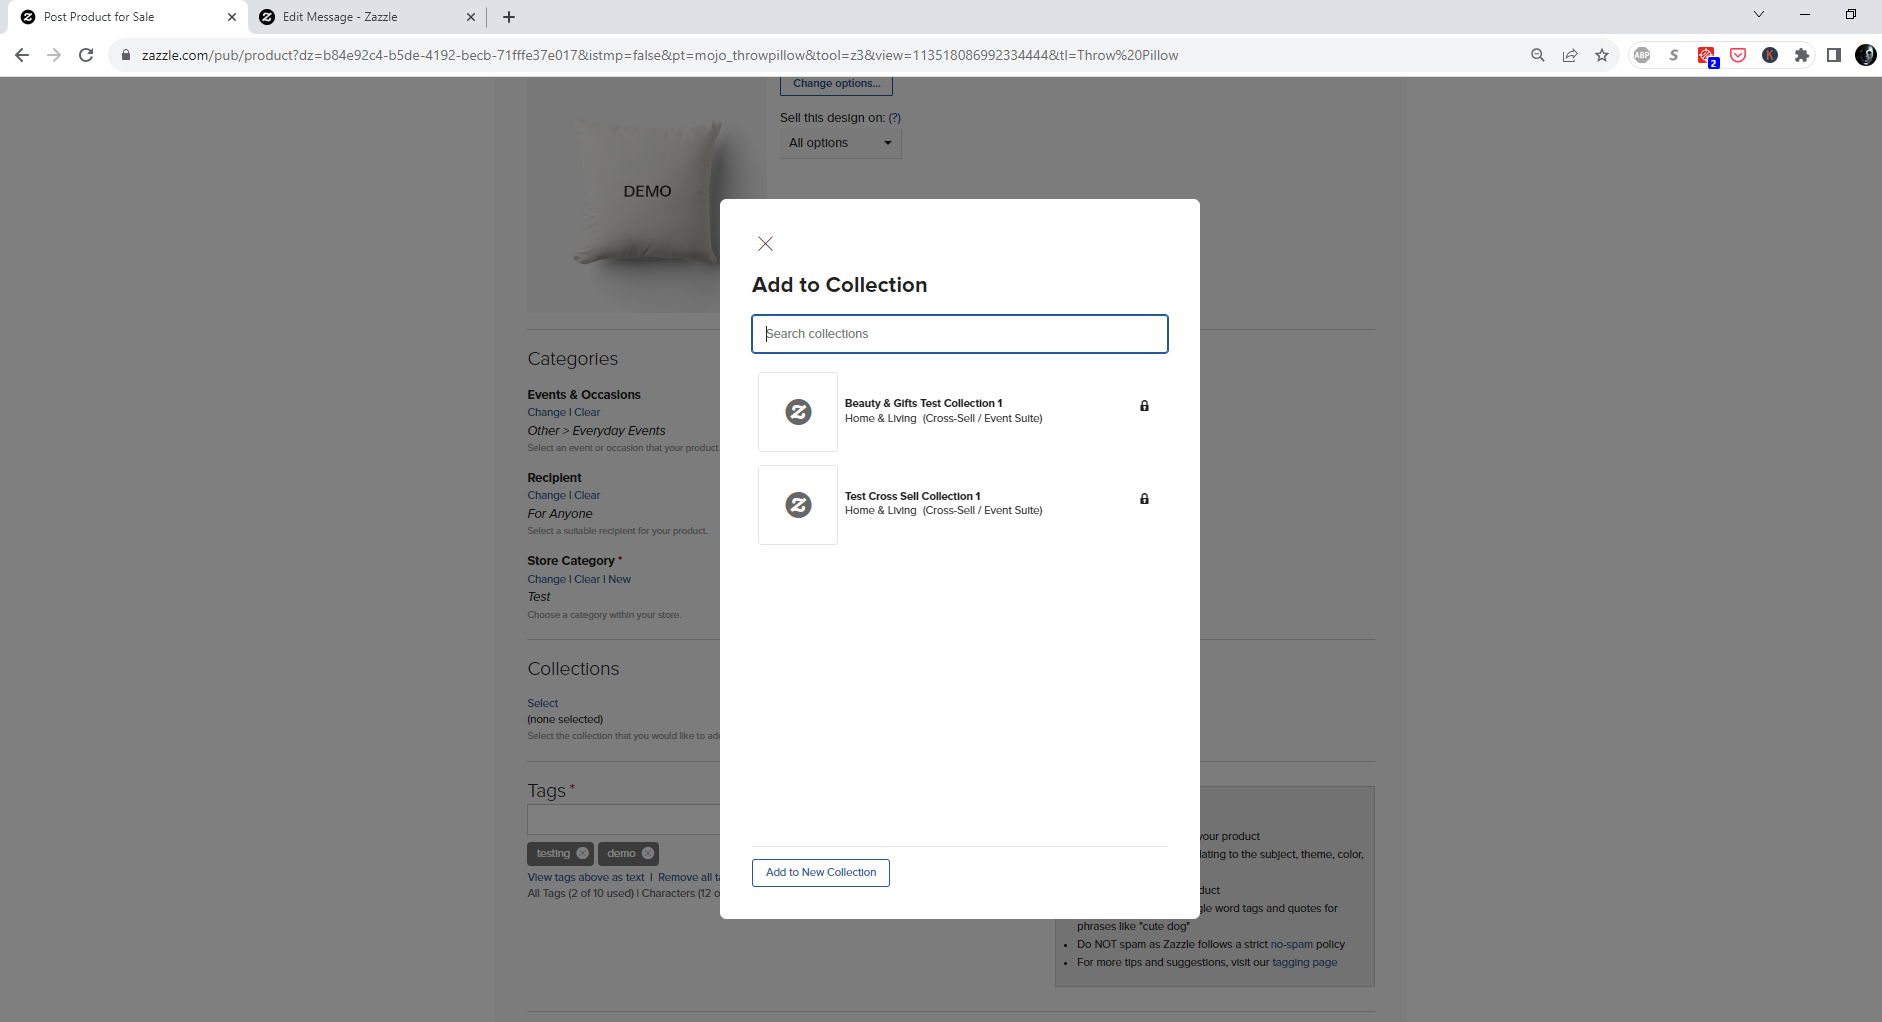Image resolution: width=1882 pixels, height=1022 pixels.
Task: Click Change under Recipient
Action: point(546,495)
